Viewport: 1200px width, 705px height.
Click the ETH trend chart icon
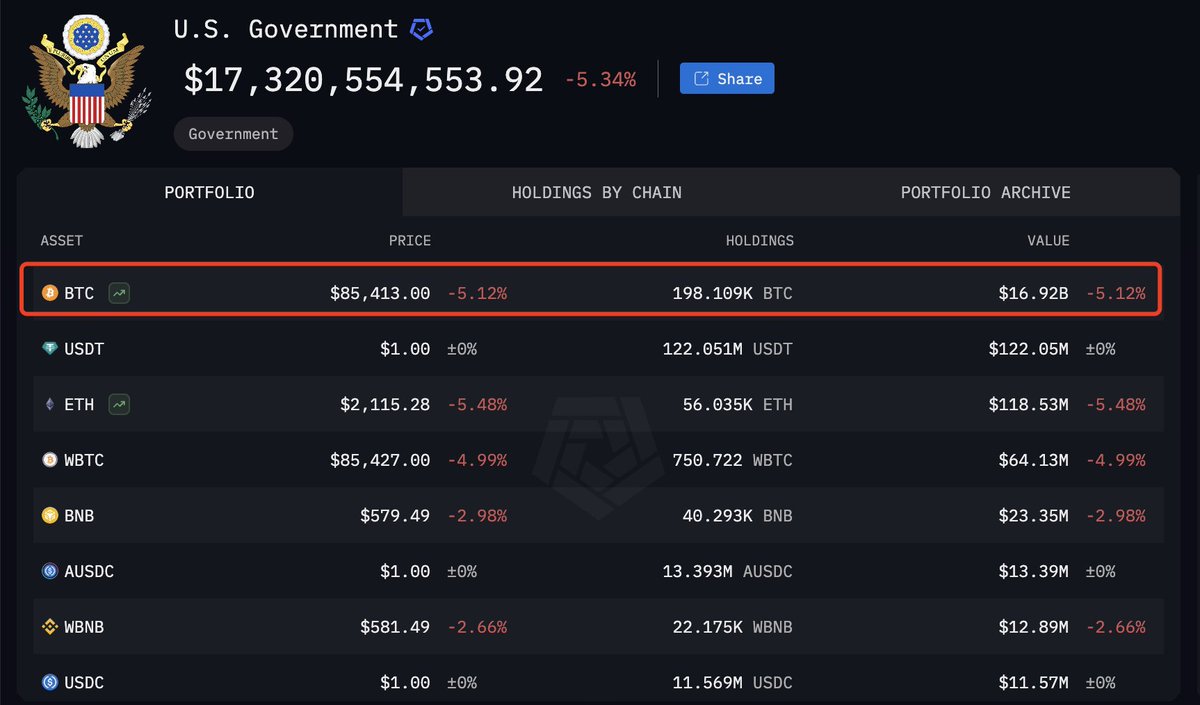[x=120, y=405]
